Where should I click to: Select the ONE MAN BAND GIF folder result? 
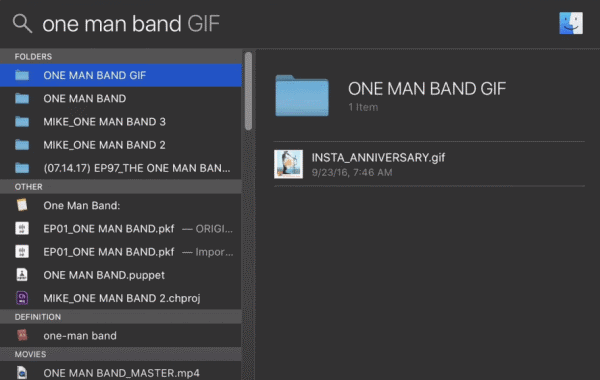(x=121, y=75)
